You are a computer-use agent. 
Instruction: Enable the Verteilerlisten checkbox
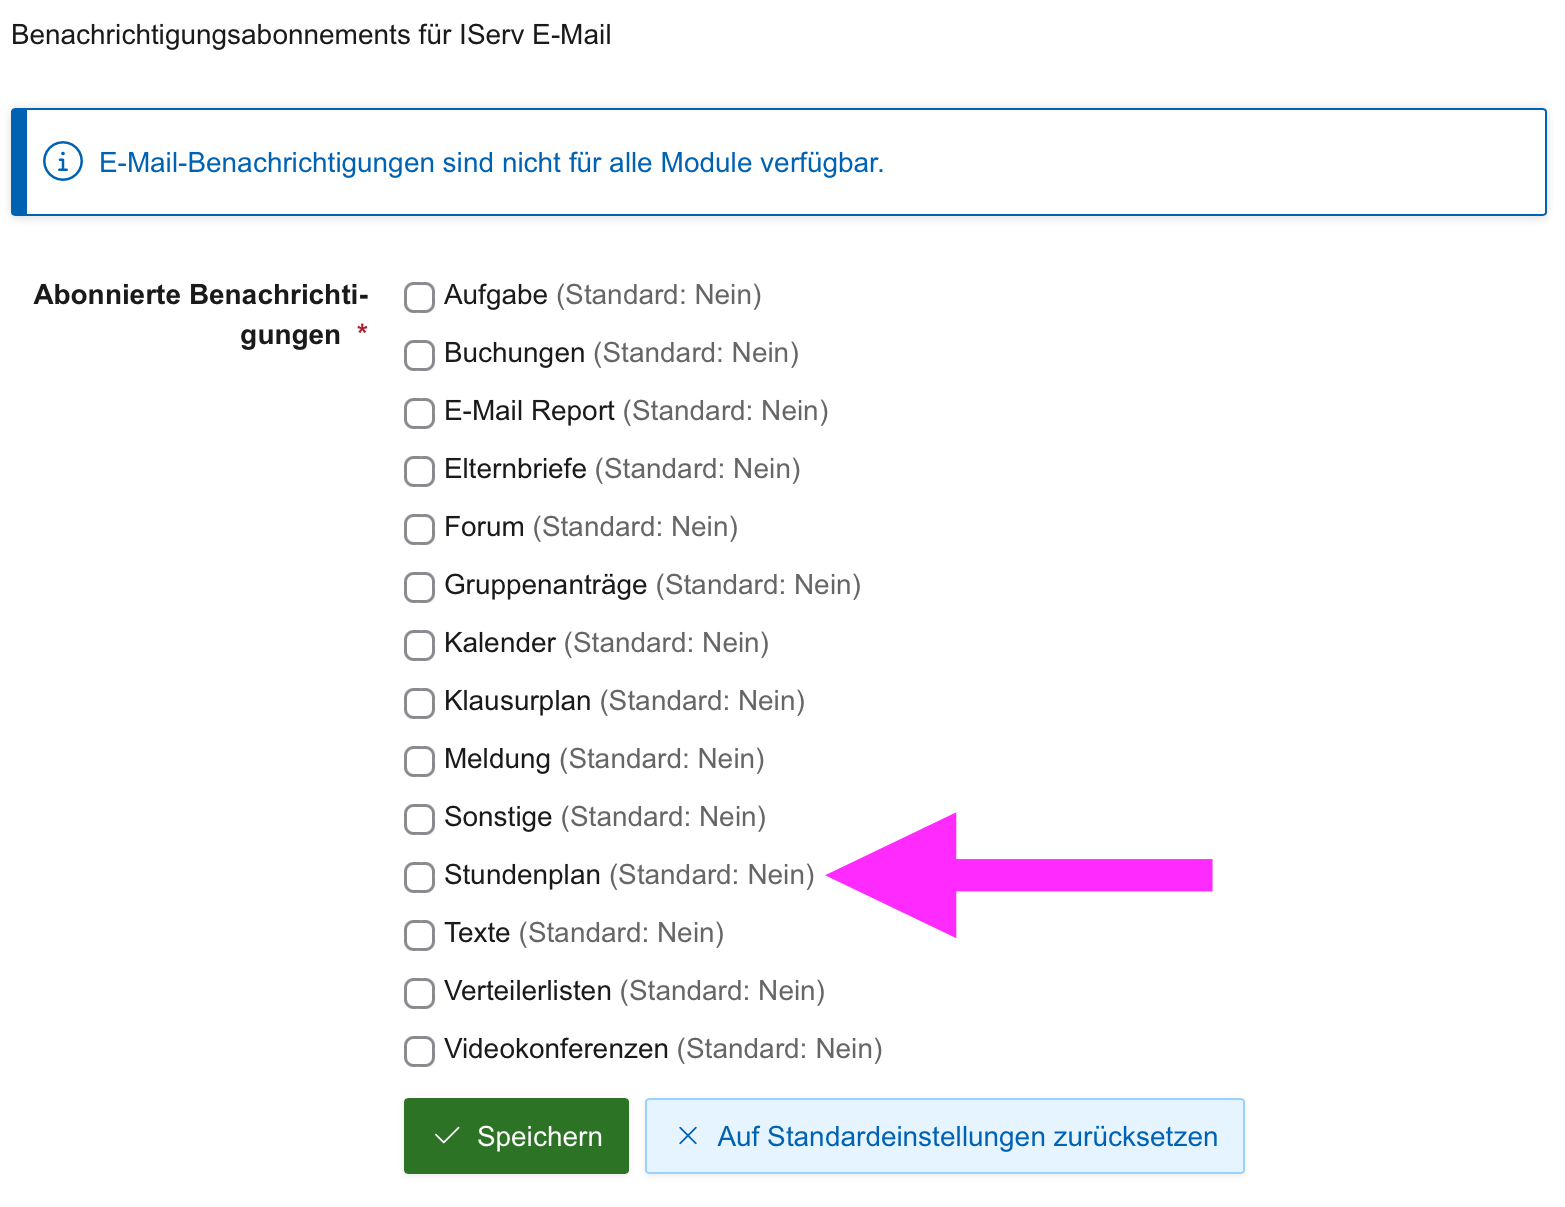click(x=419, y=993)
